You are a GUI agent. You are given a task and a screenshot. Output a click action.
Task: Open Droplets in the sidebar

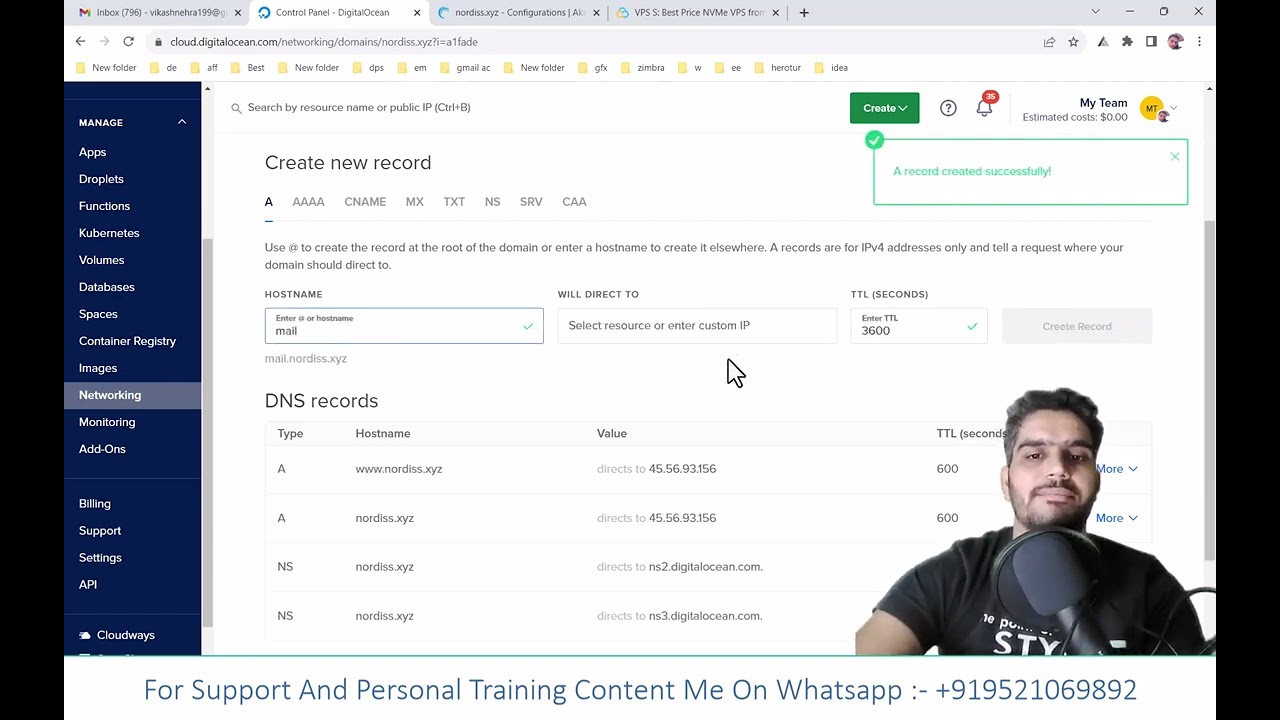101,179
